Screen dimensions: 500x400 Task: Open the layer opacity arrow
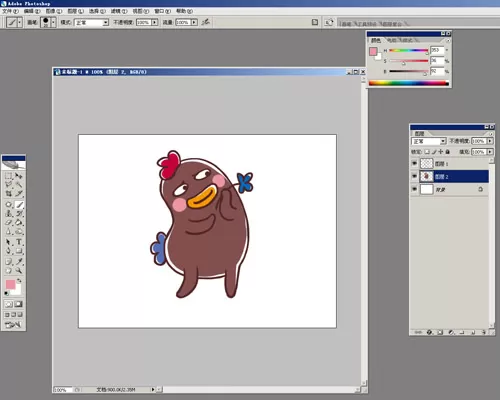(x=490, y=141)
